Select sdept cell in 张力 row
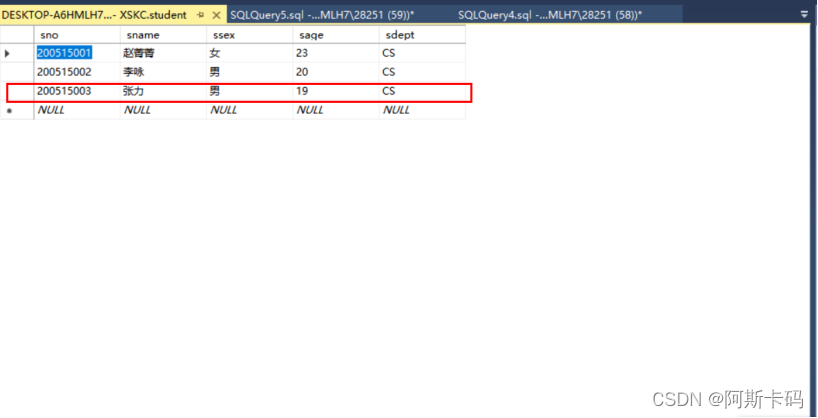 [x=423, y=91]
